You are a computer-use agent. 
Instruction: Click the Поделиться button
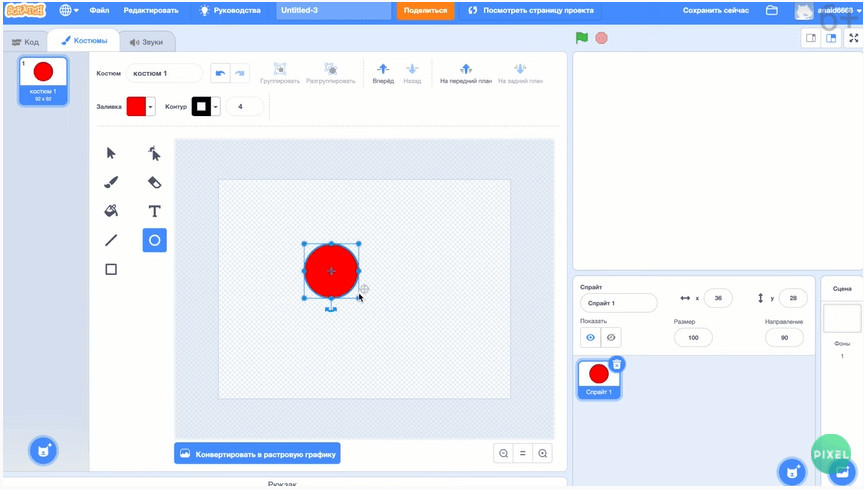(425, 10)
